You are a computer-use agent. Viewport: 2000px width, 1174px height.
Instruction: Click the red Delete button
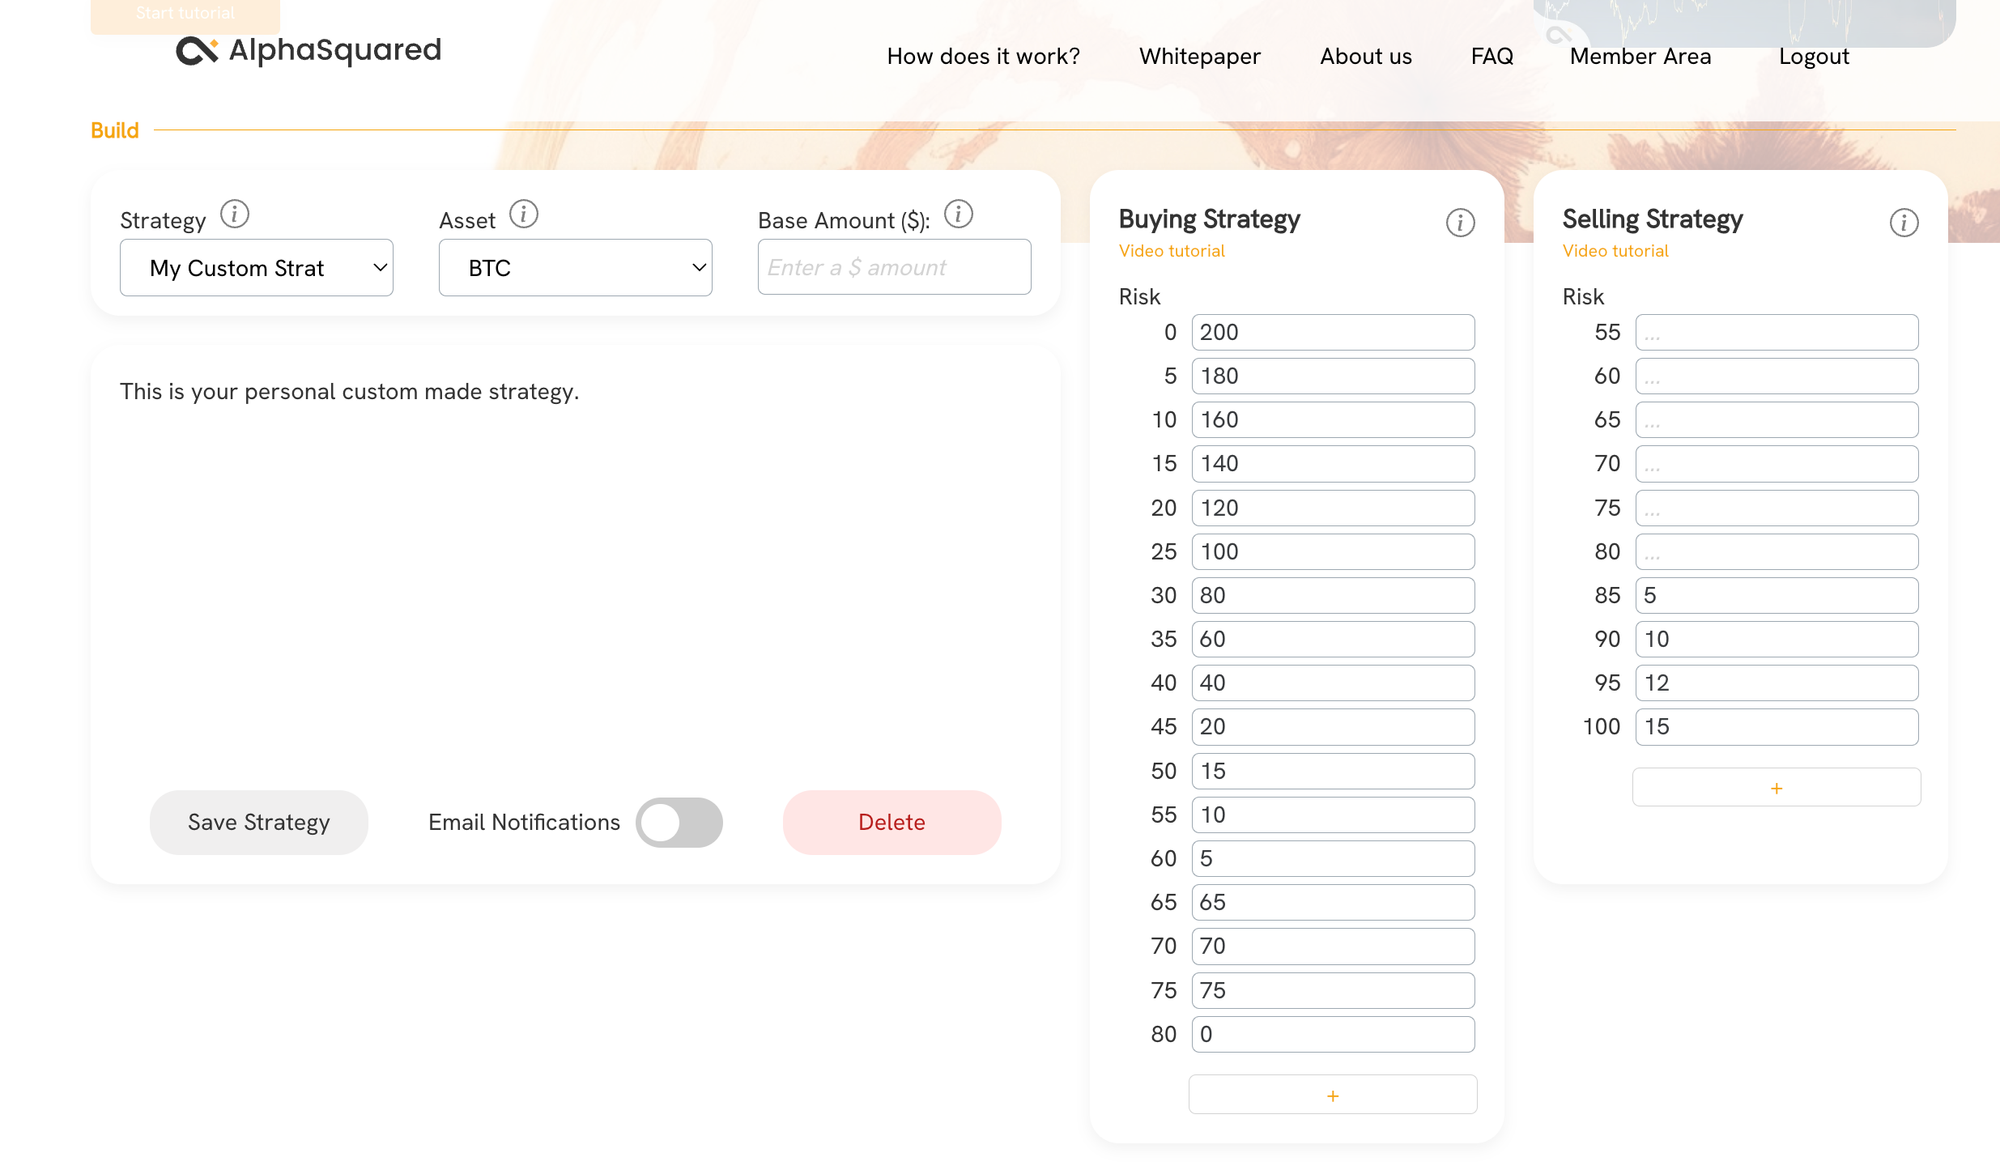click(891, 823)
